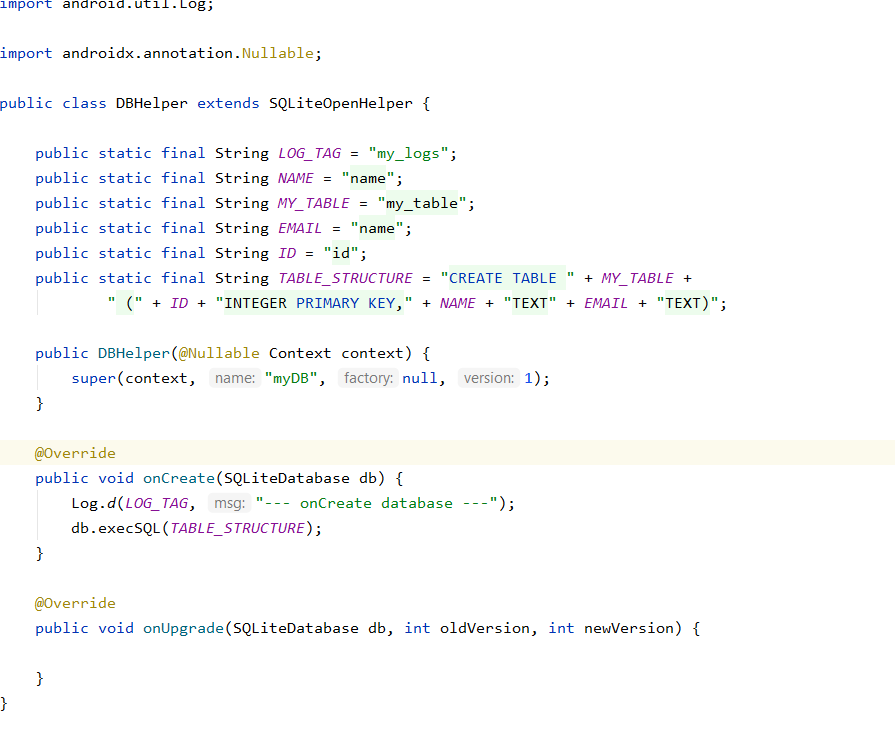Click the "--- onCreate database ---" string
Image resolution: width=895 pixels, height=753 pixels.
pyautogui.click(x=377, y=503)
